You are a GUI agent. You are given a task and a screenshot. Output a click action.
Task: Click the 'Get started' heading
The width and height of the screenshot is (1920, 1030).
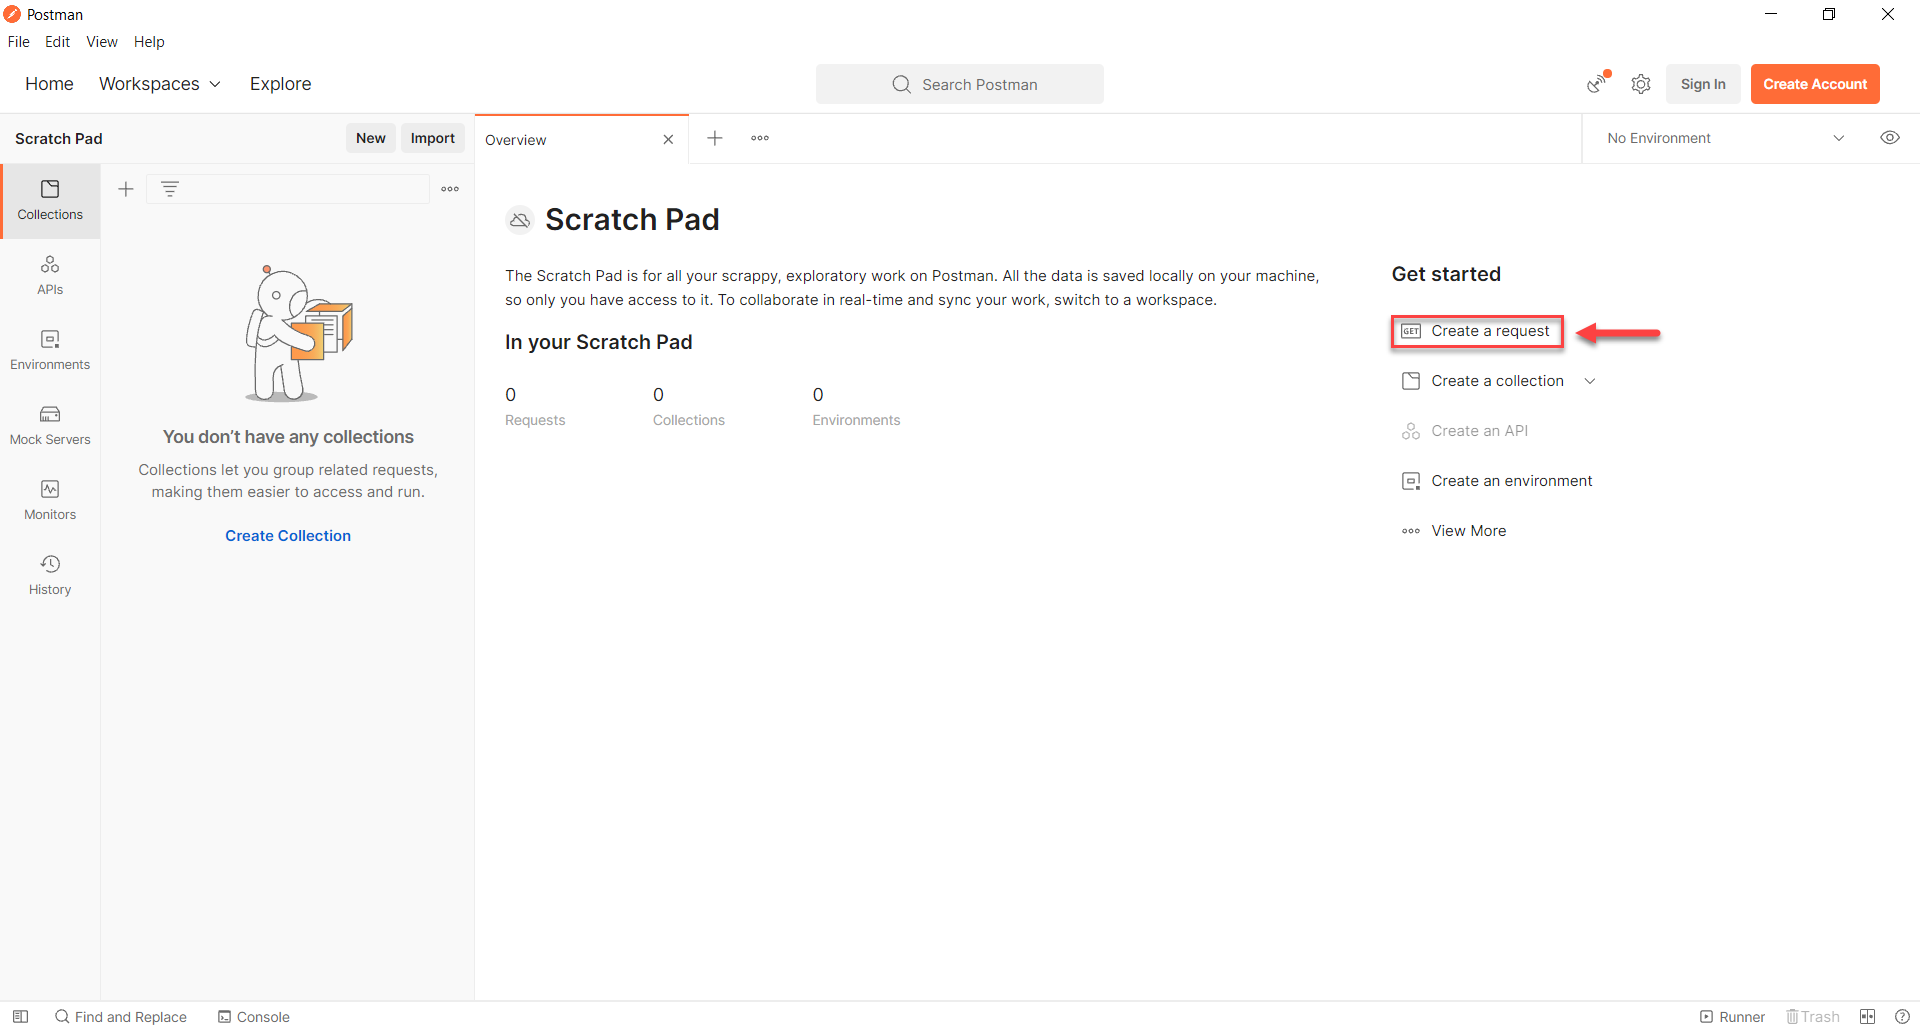click(1446, 274)
